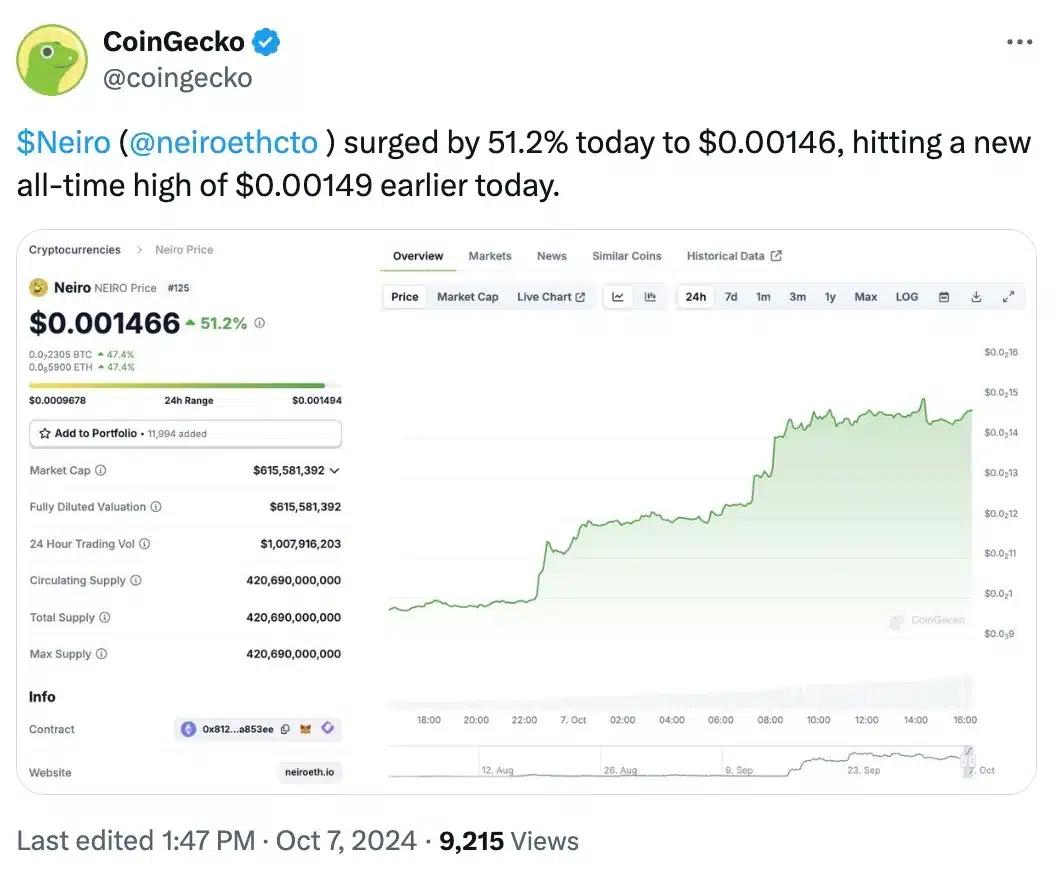Switch to the Markets tab
The image size is (1058, 882).
tap(489, 256)
